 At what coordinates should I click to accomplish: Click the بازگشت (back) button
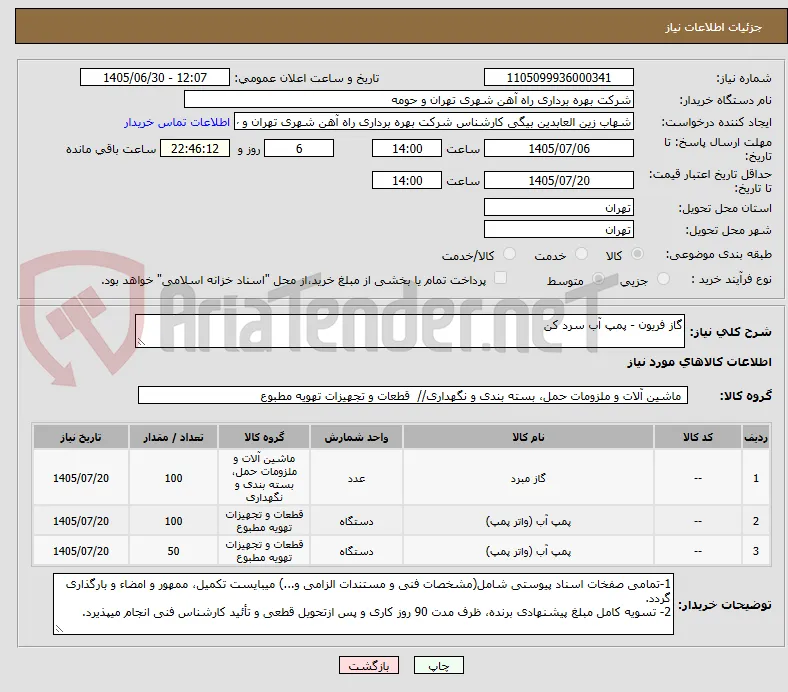pyautogui.click(x=369, y=665)
